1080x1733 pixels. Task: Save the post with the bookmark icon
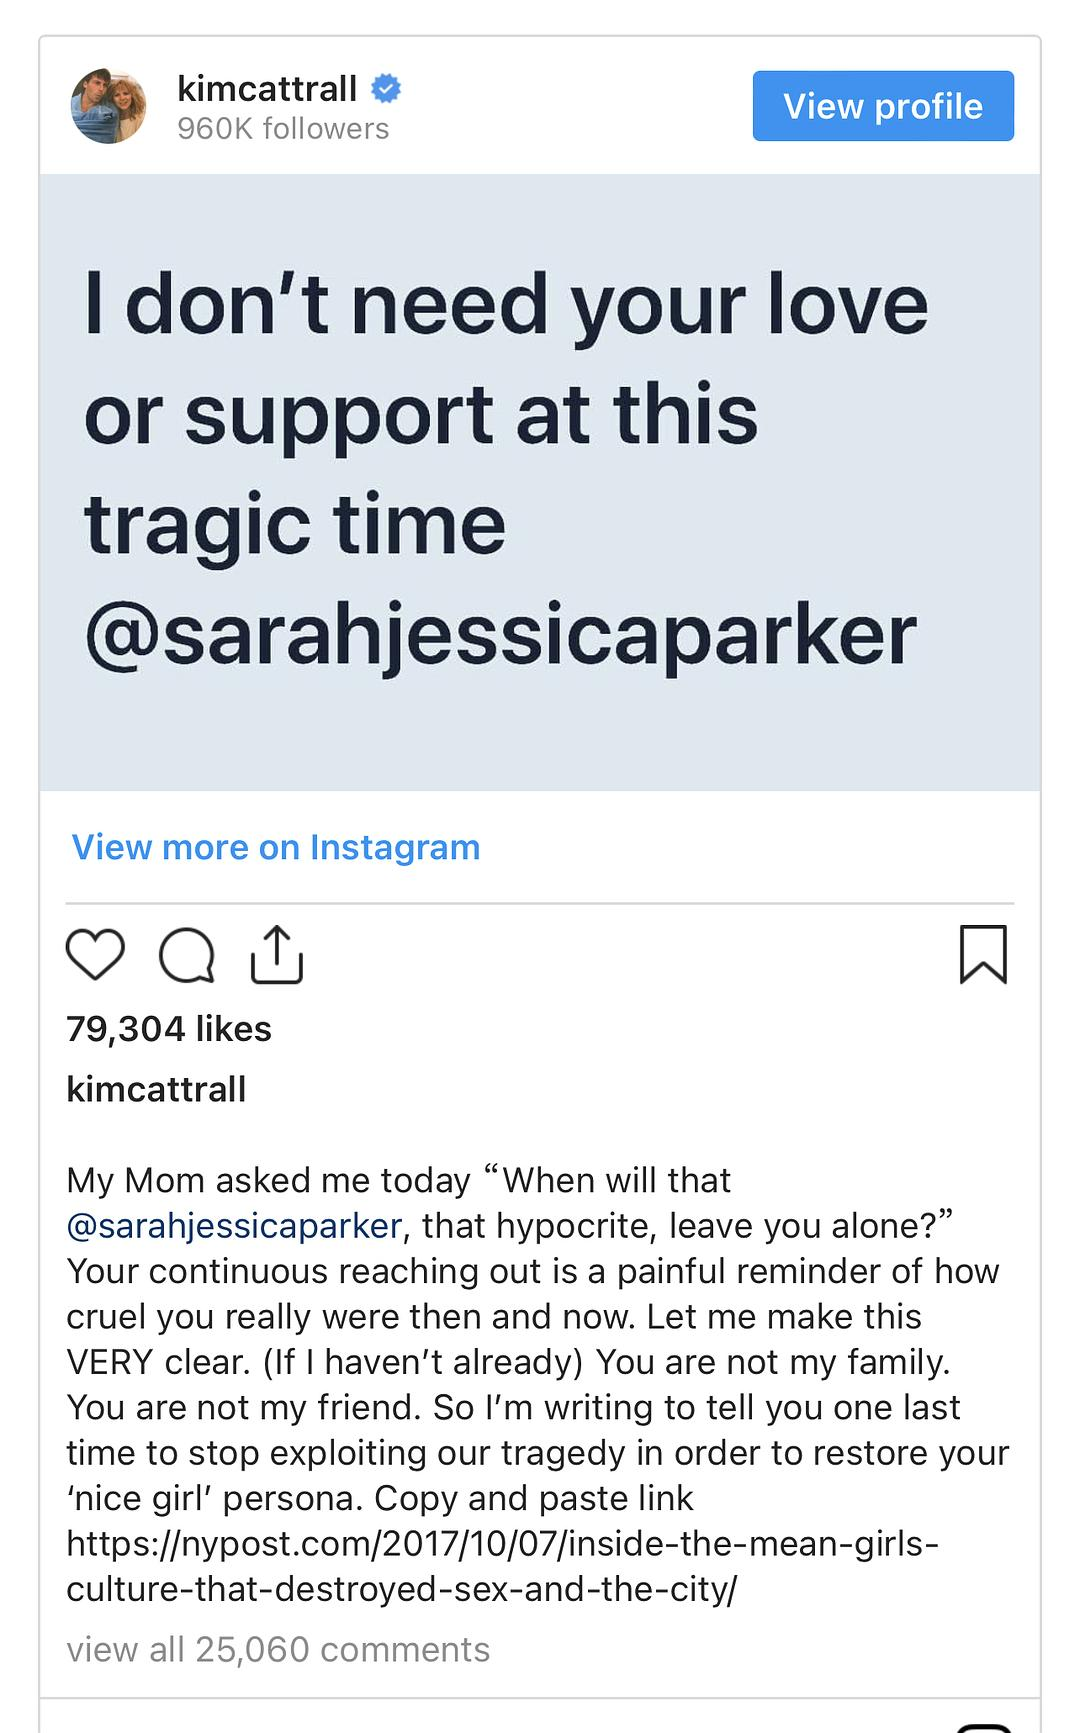pos(983,955)
